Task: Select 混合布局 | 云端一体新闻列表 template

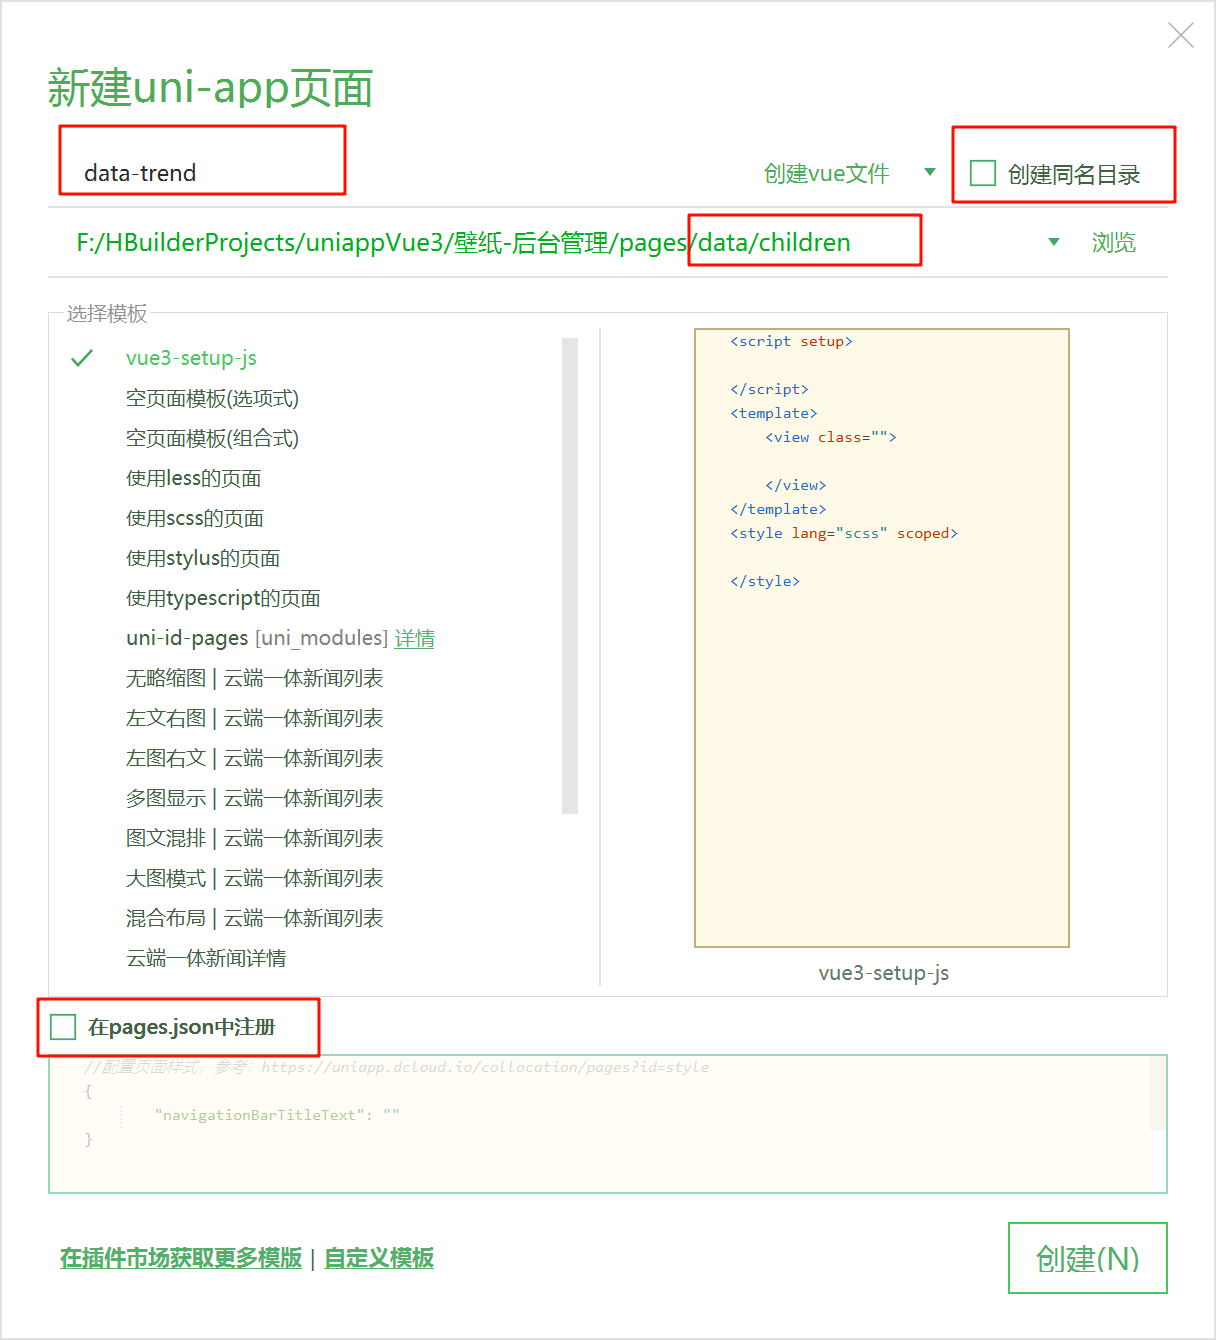Action: click(x=254, y=918)
